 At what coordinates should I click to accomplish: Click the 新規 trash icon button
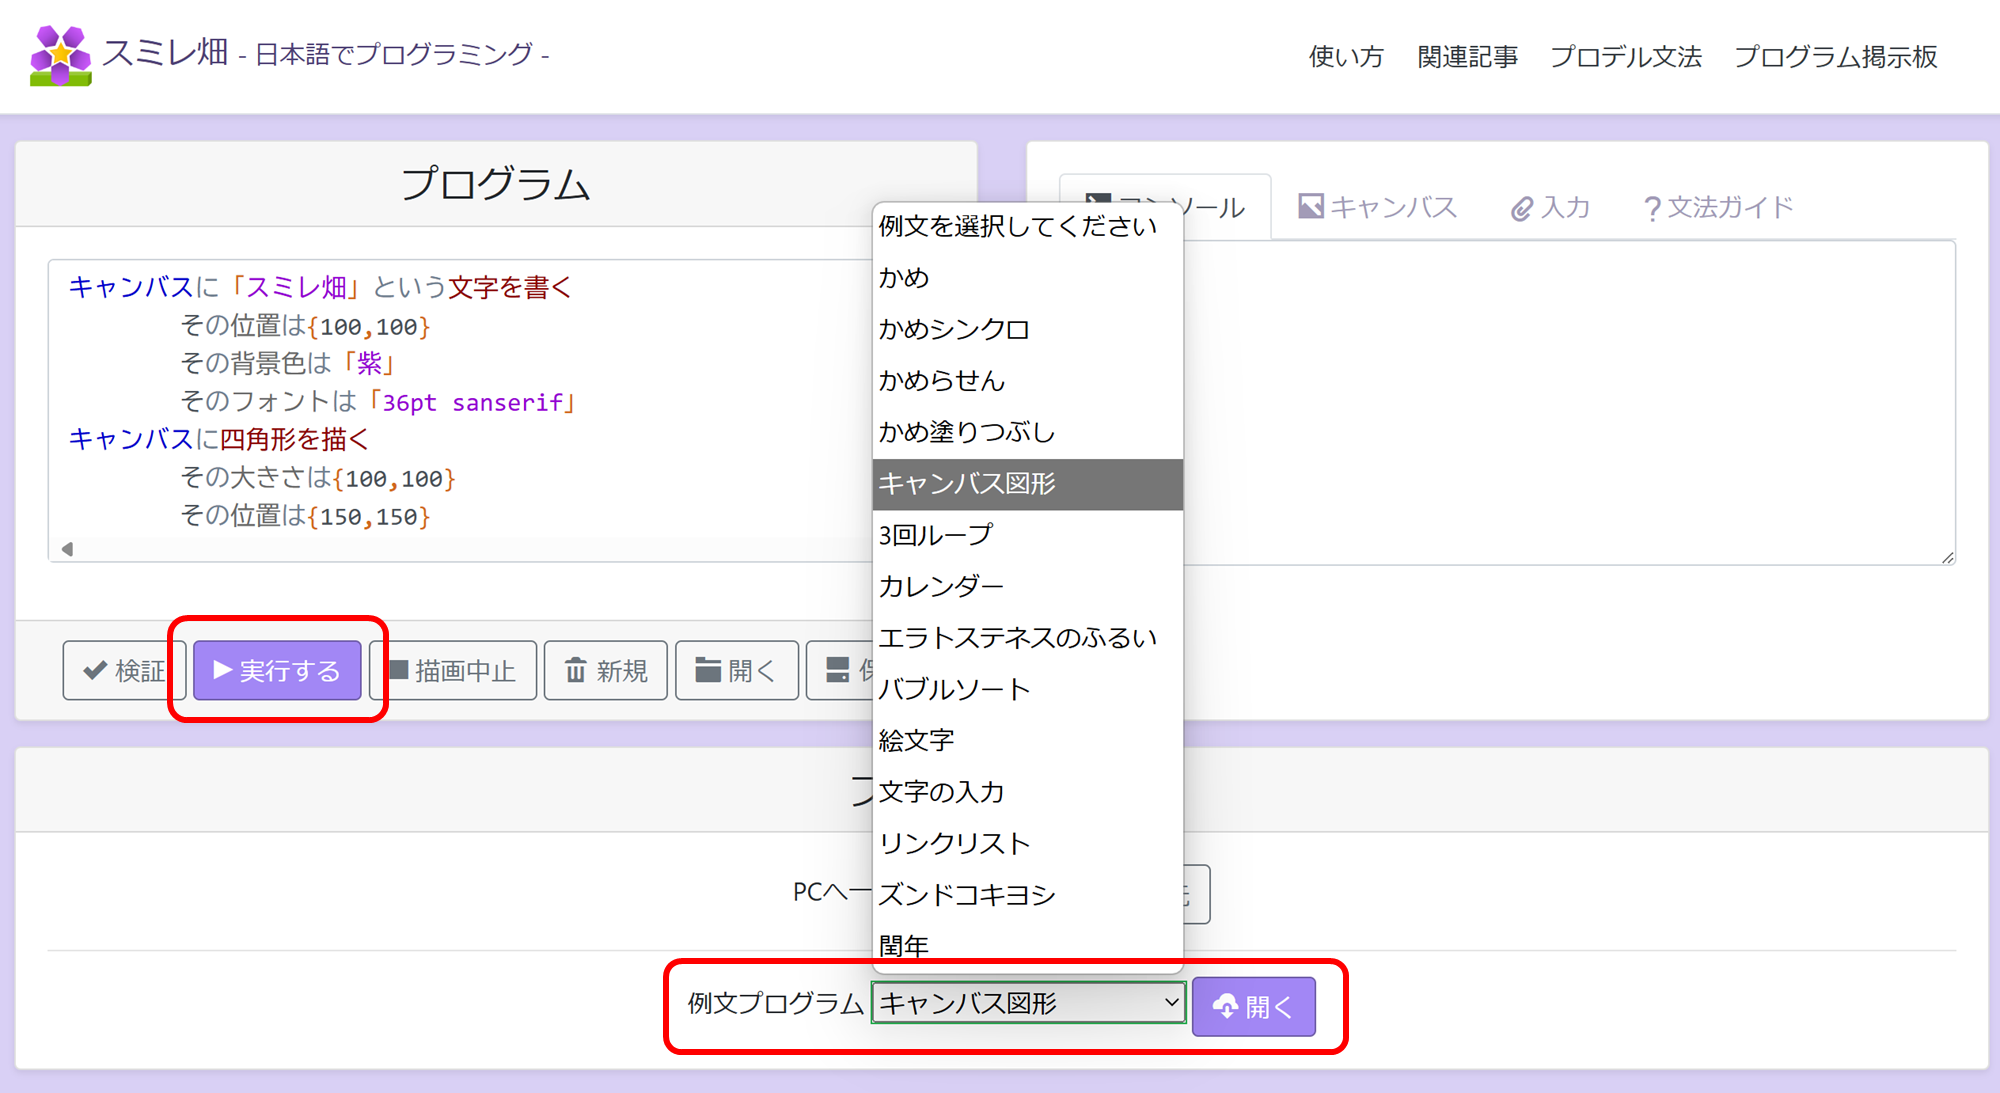tap(606, 670)
